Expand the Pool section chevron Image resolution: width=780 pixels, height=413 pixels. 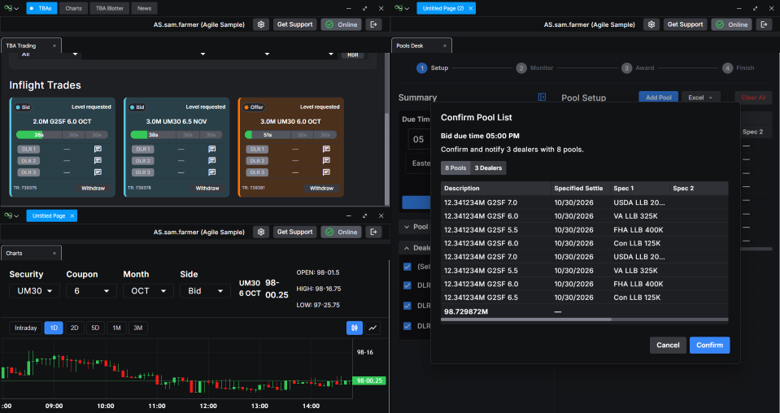(x=407, y=227)
